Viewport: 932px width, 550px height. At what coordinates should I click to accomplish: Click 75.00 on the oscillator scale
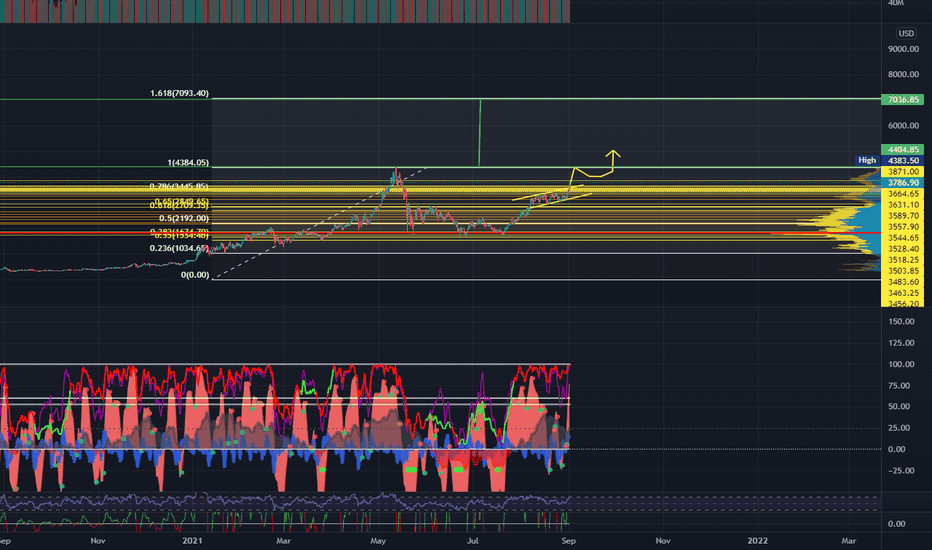coord(899,385)
